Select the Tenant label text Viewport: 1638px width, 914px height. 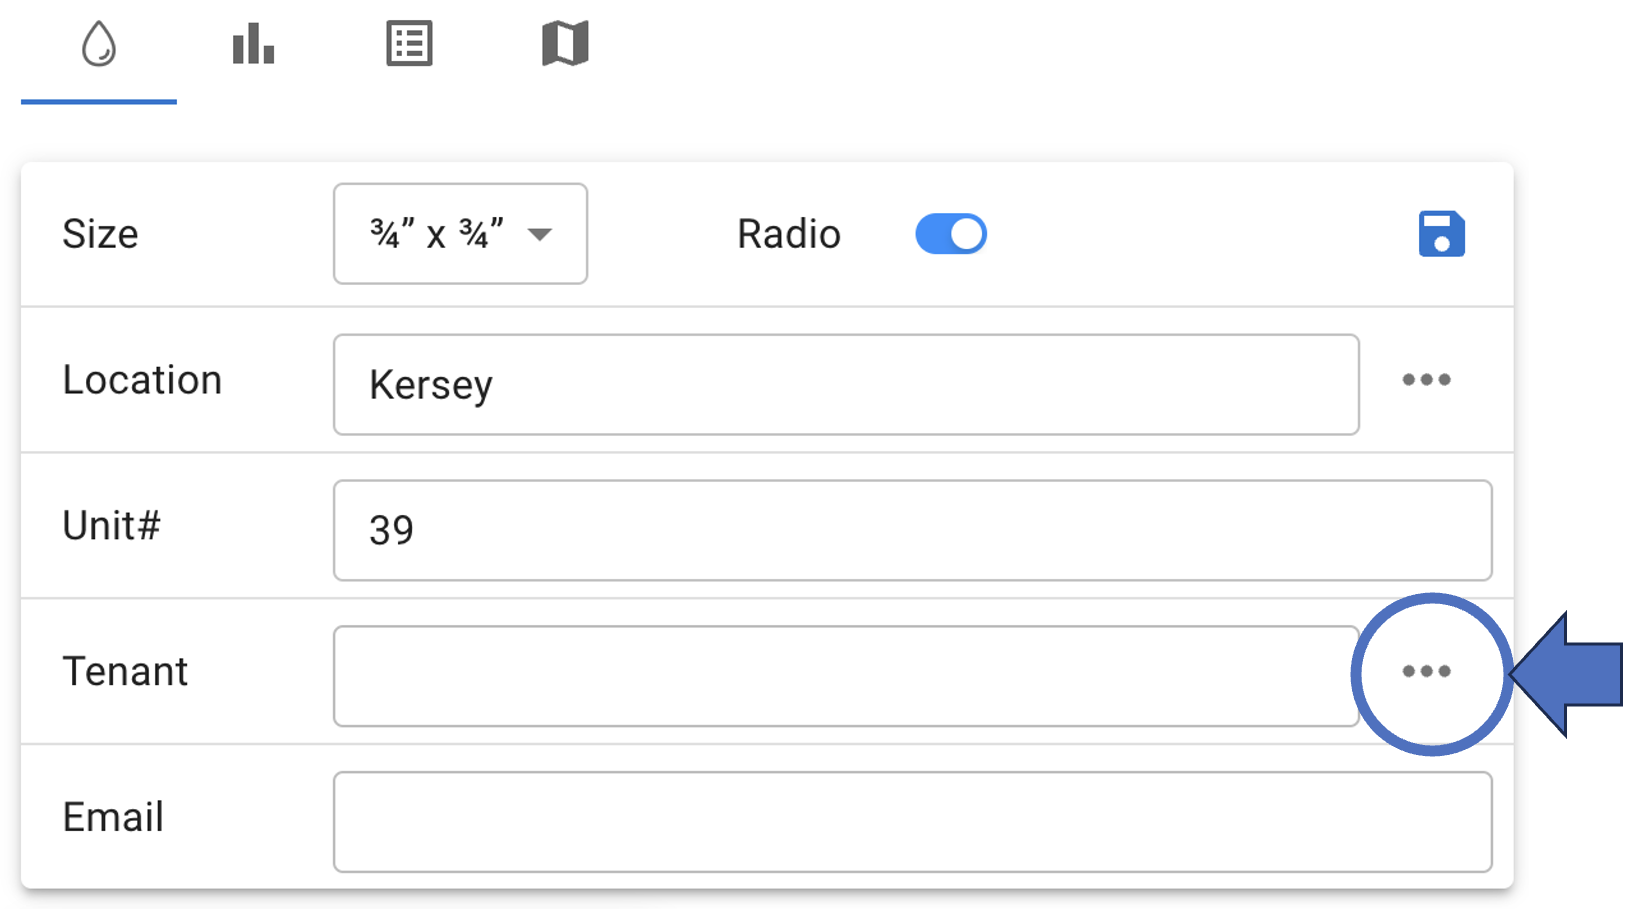point(125,671)
